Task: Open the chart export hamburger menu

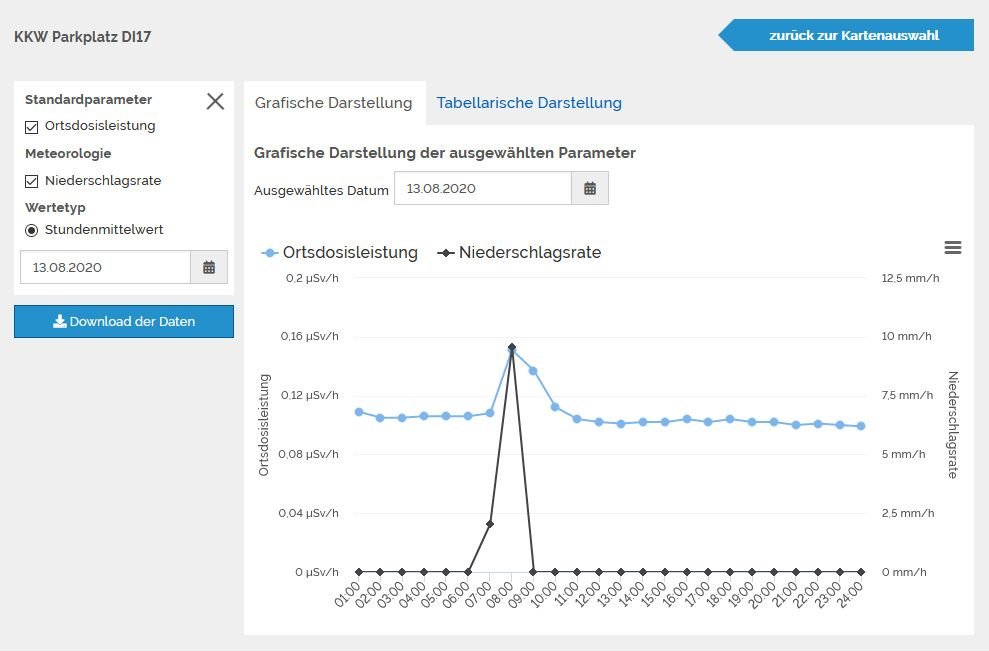Action: 952,247
